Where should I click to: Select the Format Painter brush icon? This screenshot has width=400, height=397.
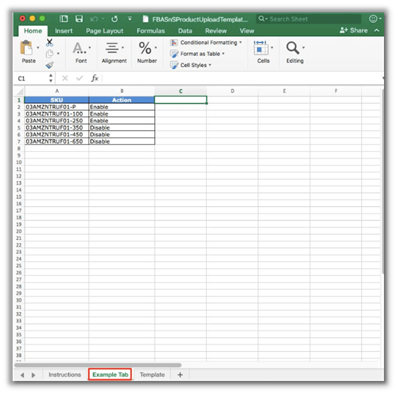tap(49, 65)
